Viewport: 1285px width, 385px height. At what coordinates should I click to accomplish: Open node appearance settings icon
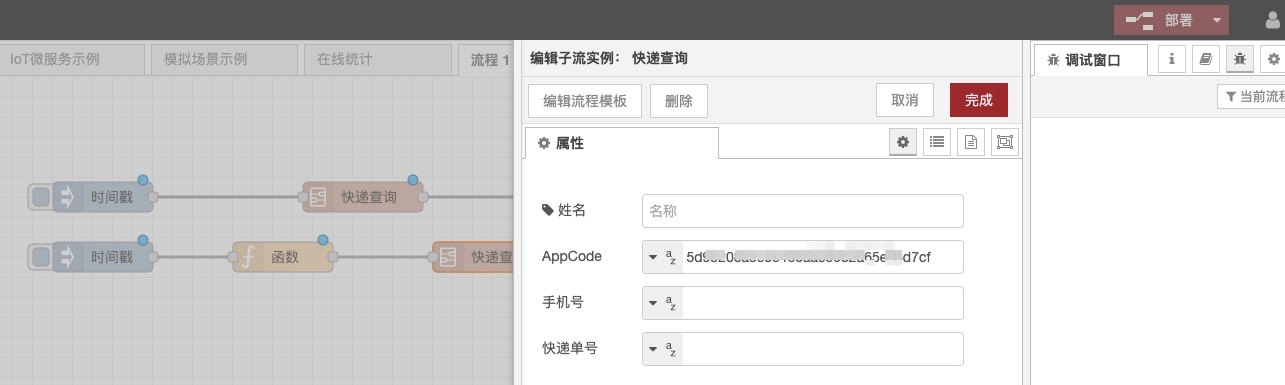1004,143
